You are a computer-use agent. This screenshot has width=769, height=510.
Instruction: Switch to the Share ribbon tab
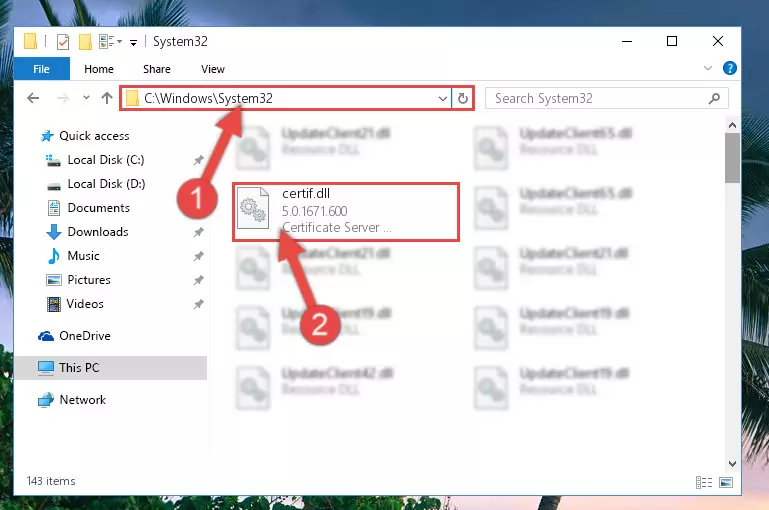click(x=157, y=69)
